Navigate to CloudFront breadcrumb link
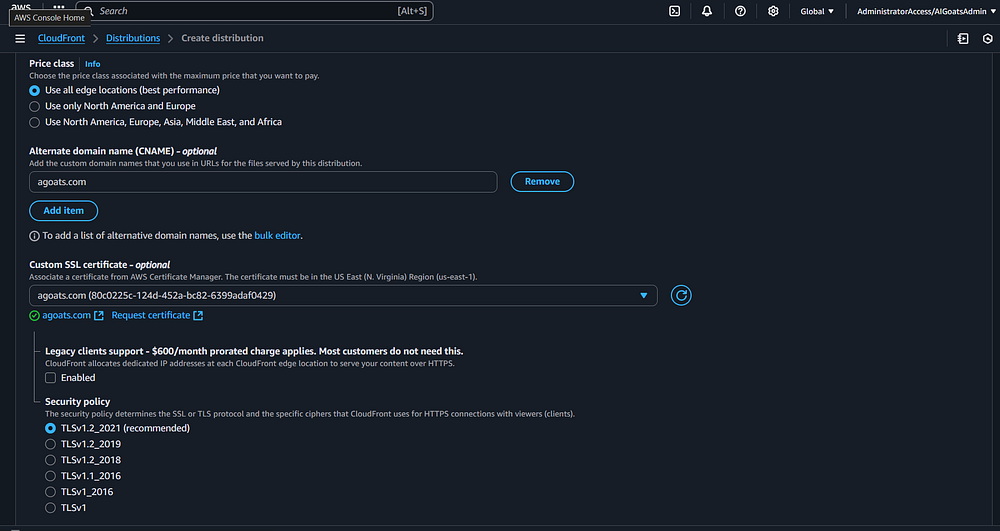 [x=60, y=38]
